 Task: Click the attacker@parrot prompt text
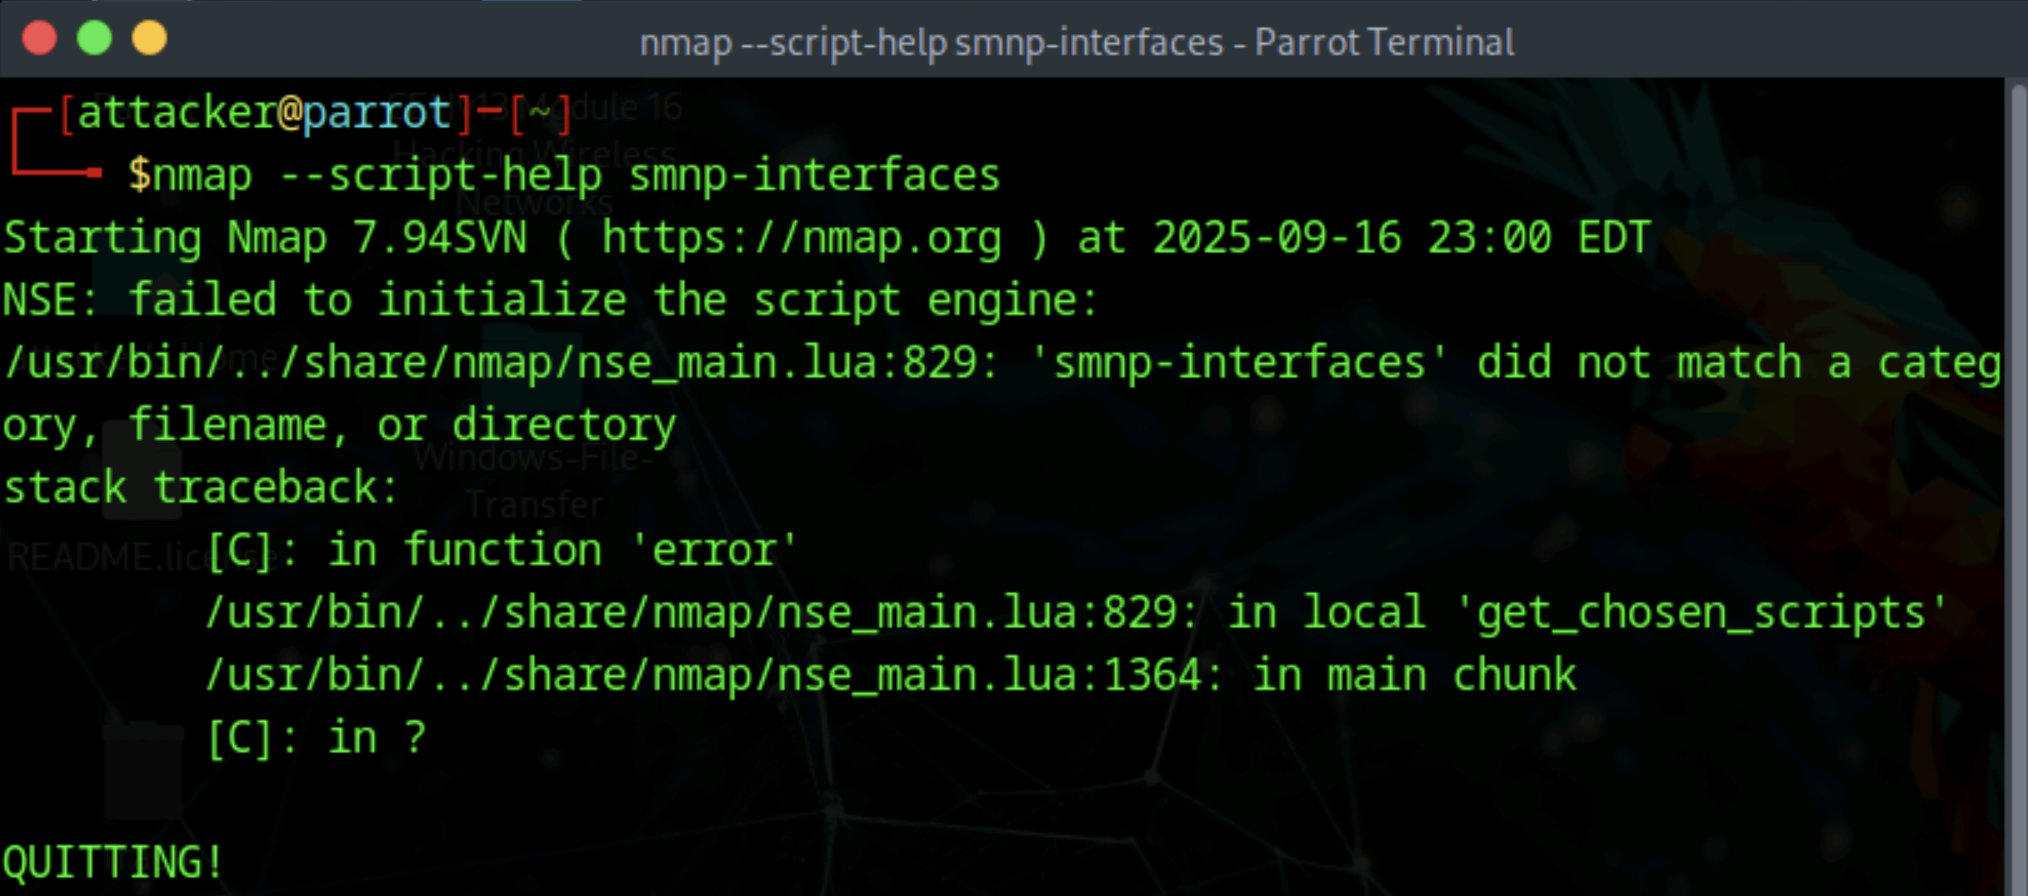coord(264,113)
